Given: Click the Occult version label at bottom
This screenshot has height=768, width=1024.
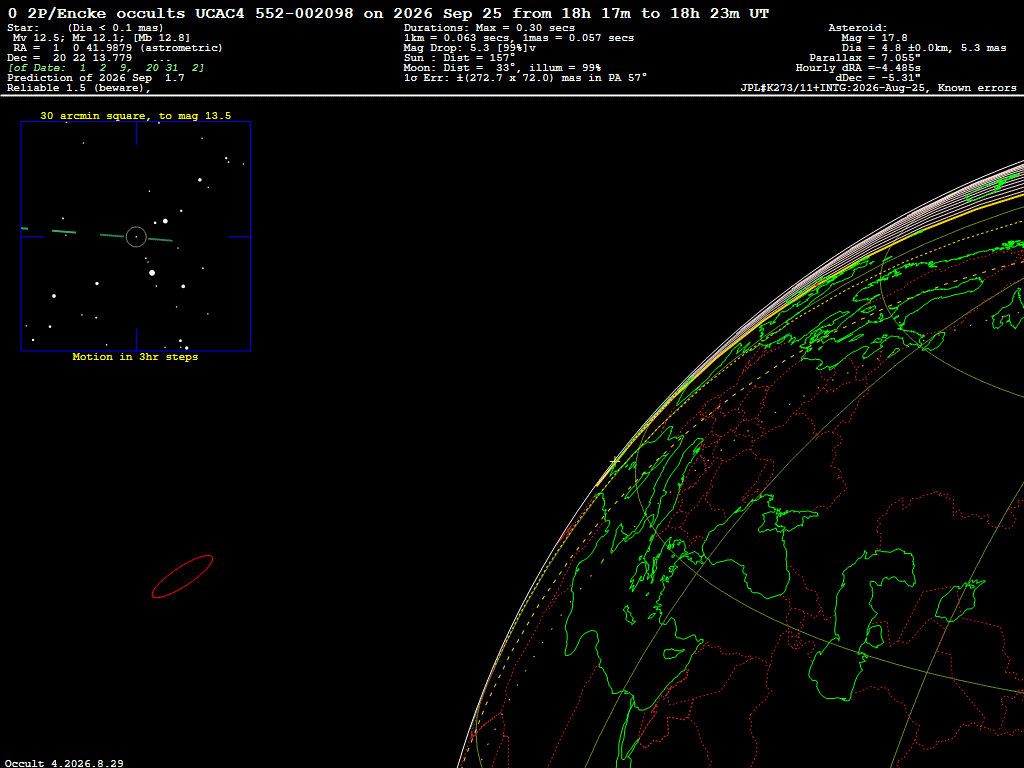Looking at the screenshot, I should pos(64,763).
